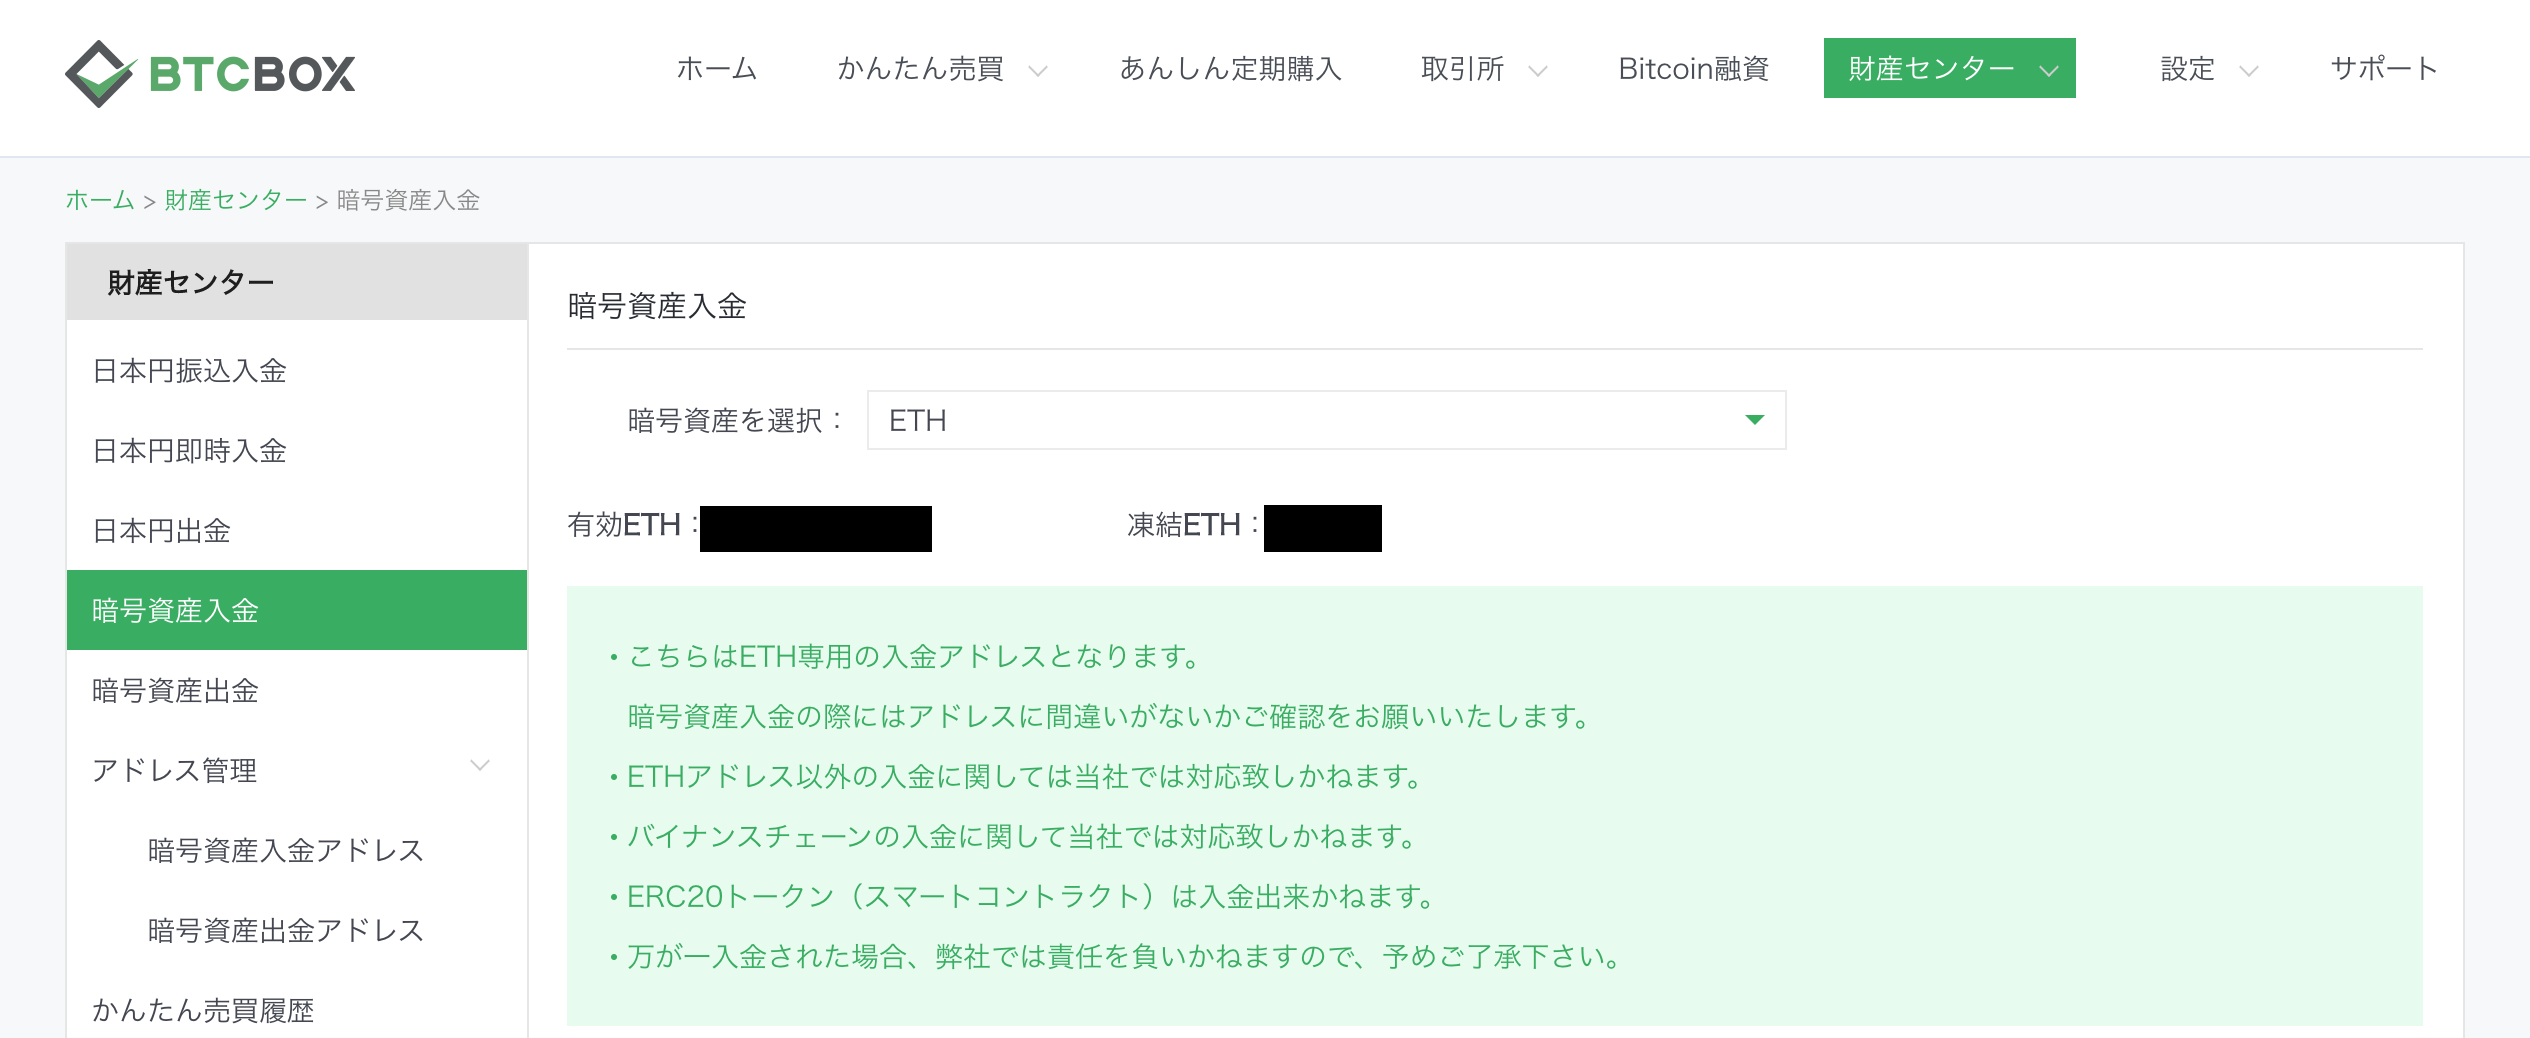Expand the chevron beside 取引所
Viewport: 2530px width, 1038px height.
pos(1538,71)
